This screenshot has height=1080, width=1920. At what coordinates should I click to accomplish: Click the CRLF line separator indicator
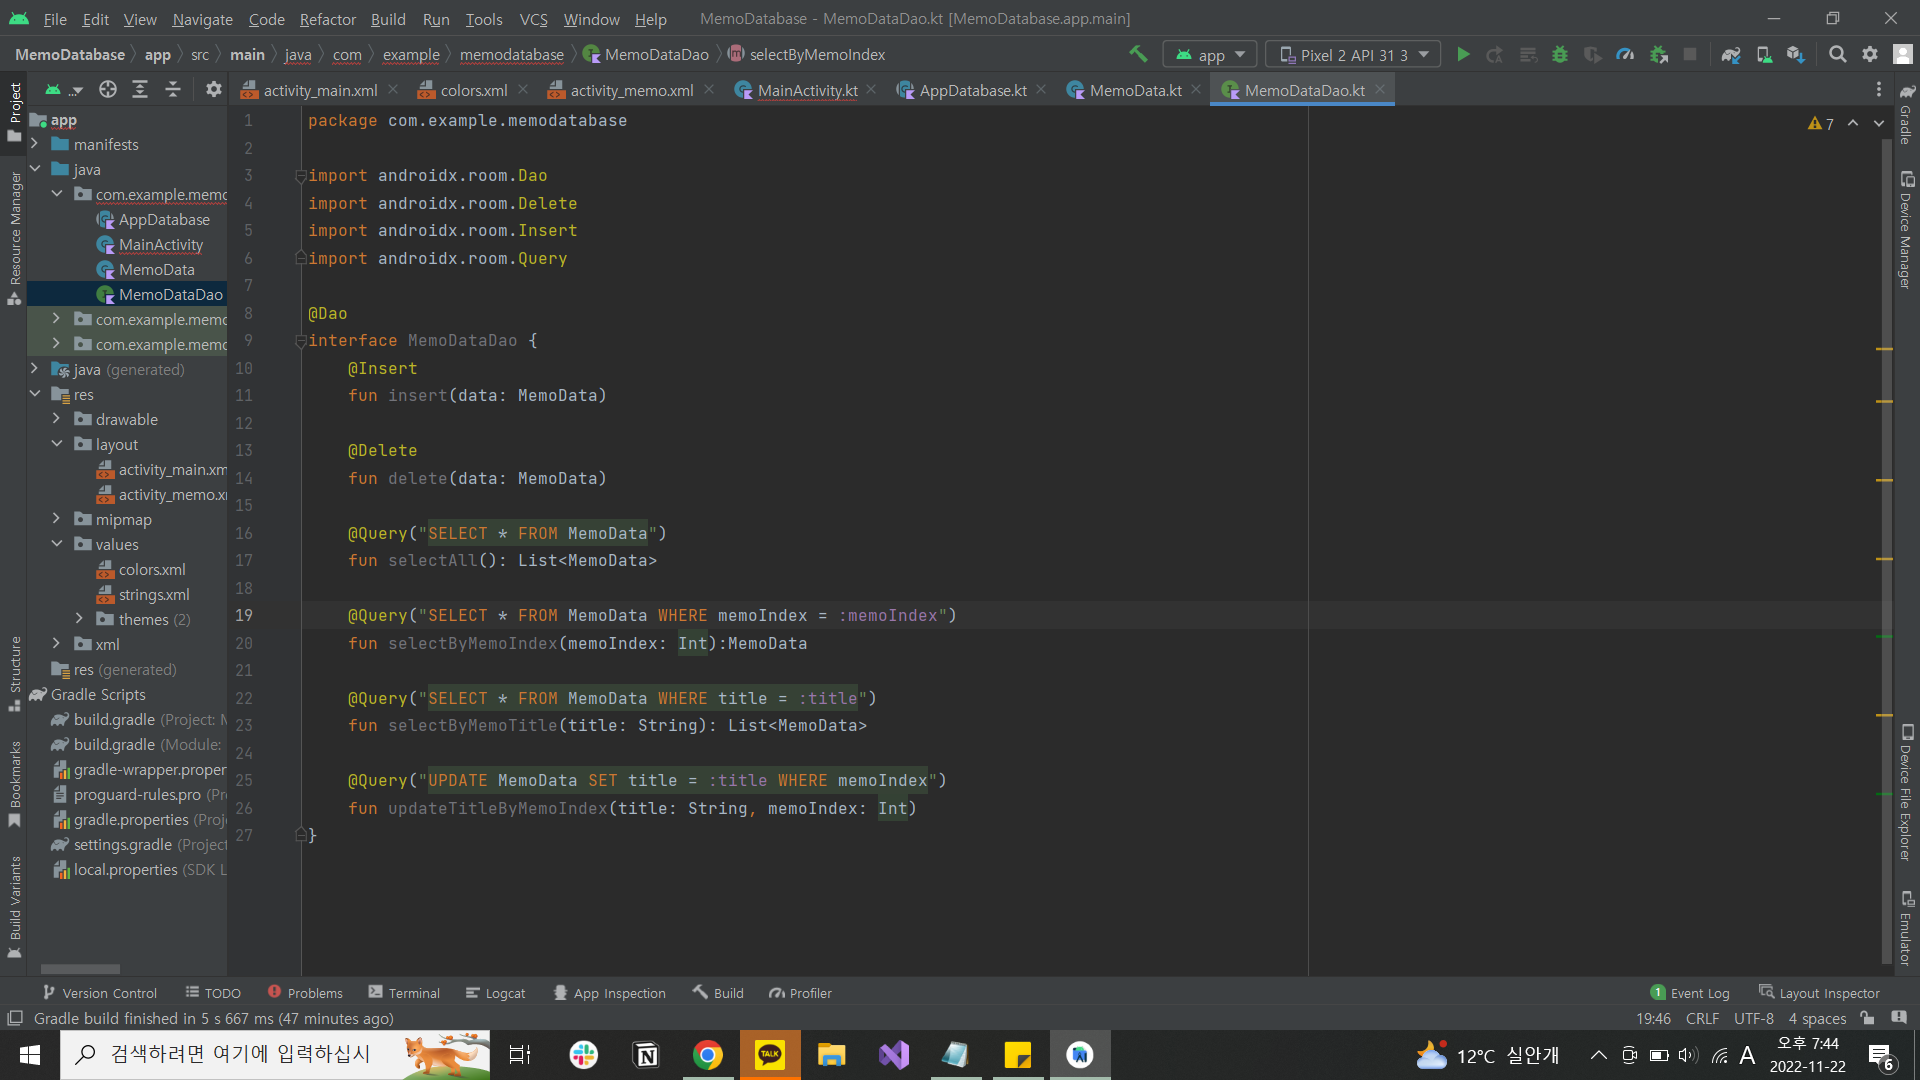point(1702,1018)
